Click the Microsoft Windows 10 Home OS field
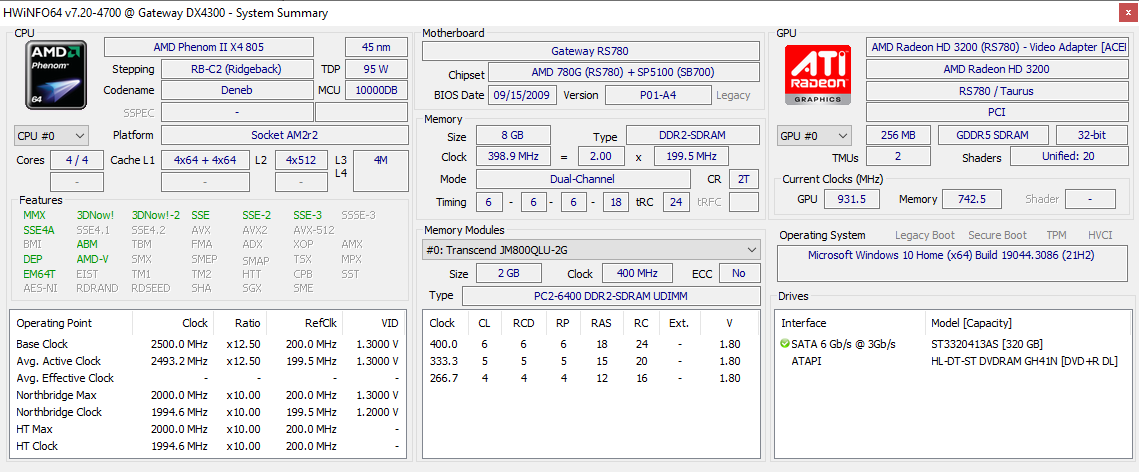 click(x=951, y=264)
